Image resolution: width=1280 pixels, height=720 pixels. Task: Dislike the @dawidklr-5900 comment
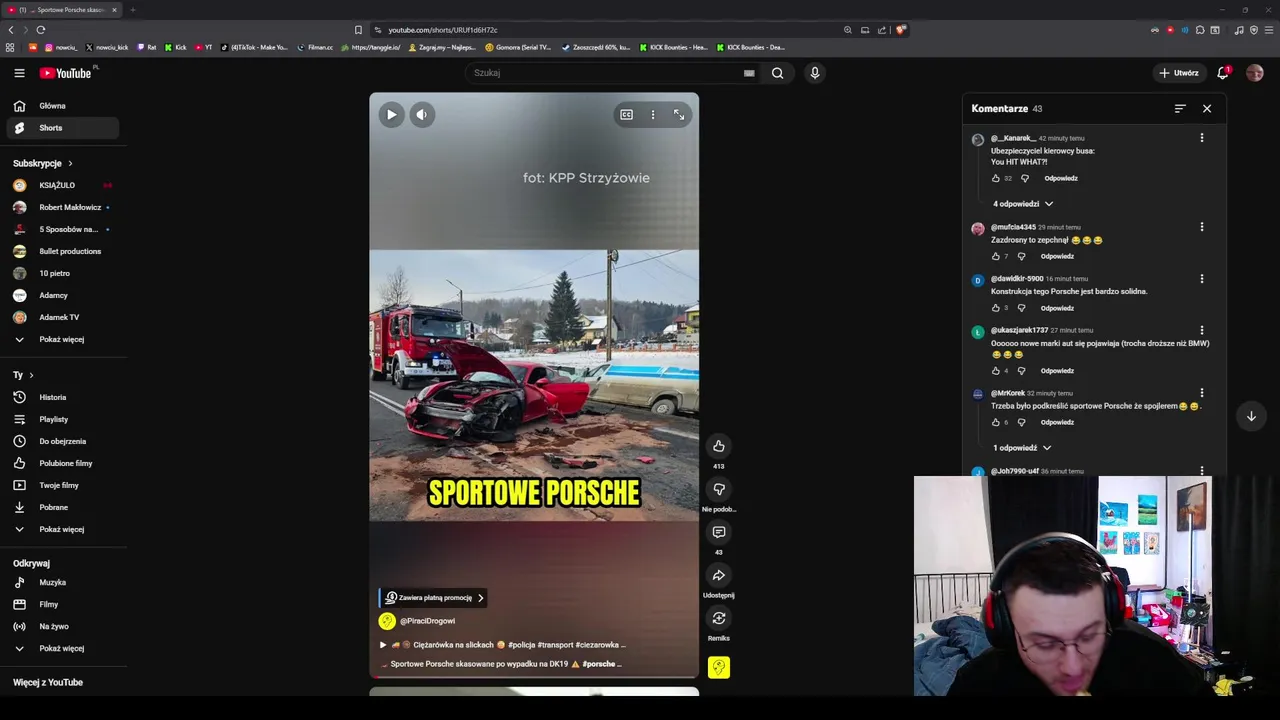pos(1022,308)
